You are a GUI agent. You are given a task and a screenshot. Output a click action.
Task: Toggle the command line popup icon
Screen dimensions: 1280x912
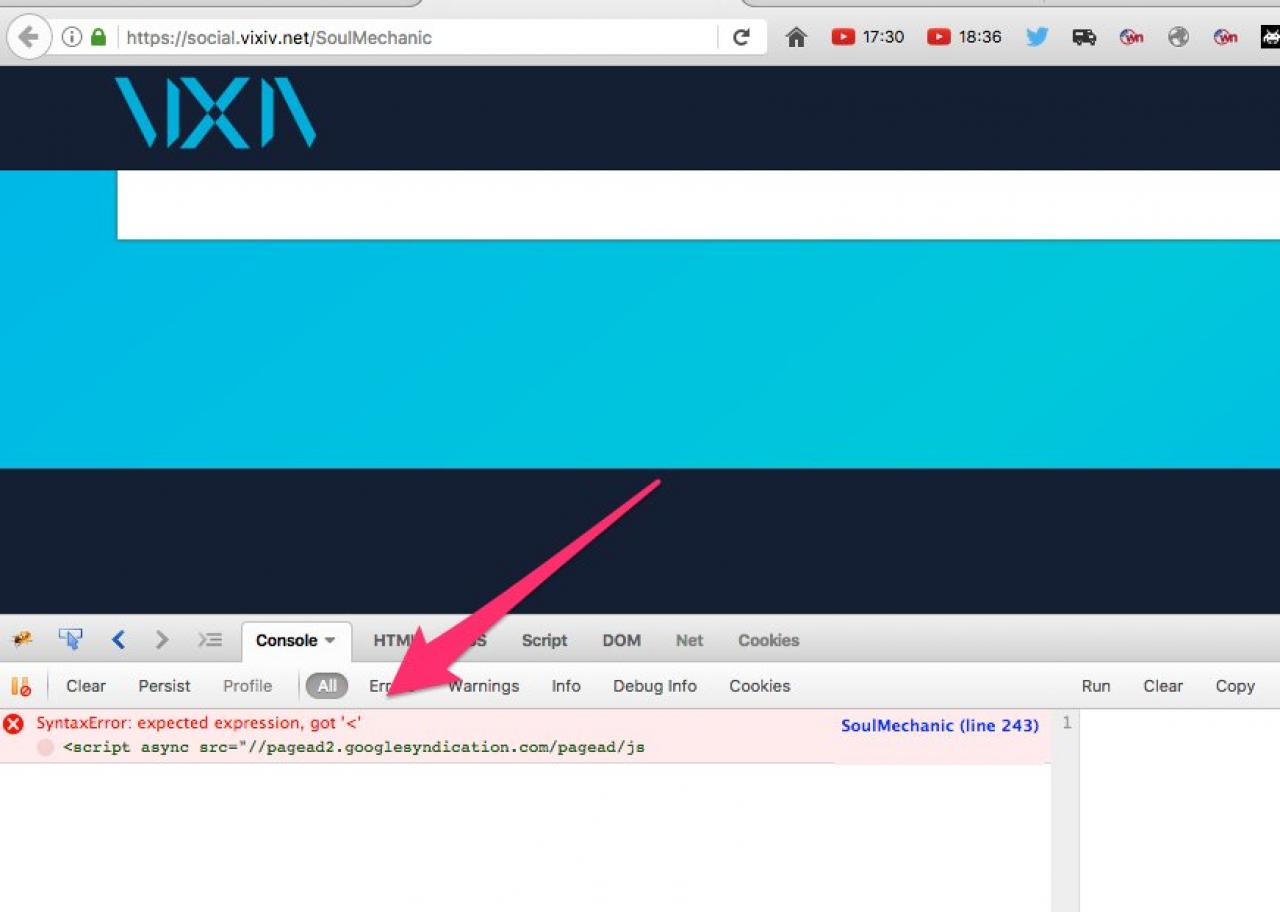click(x=209, y=640)
